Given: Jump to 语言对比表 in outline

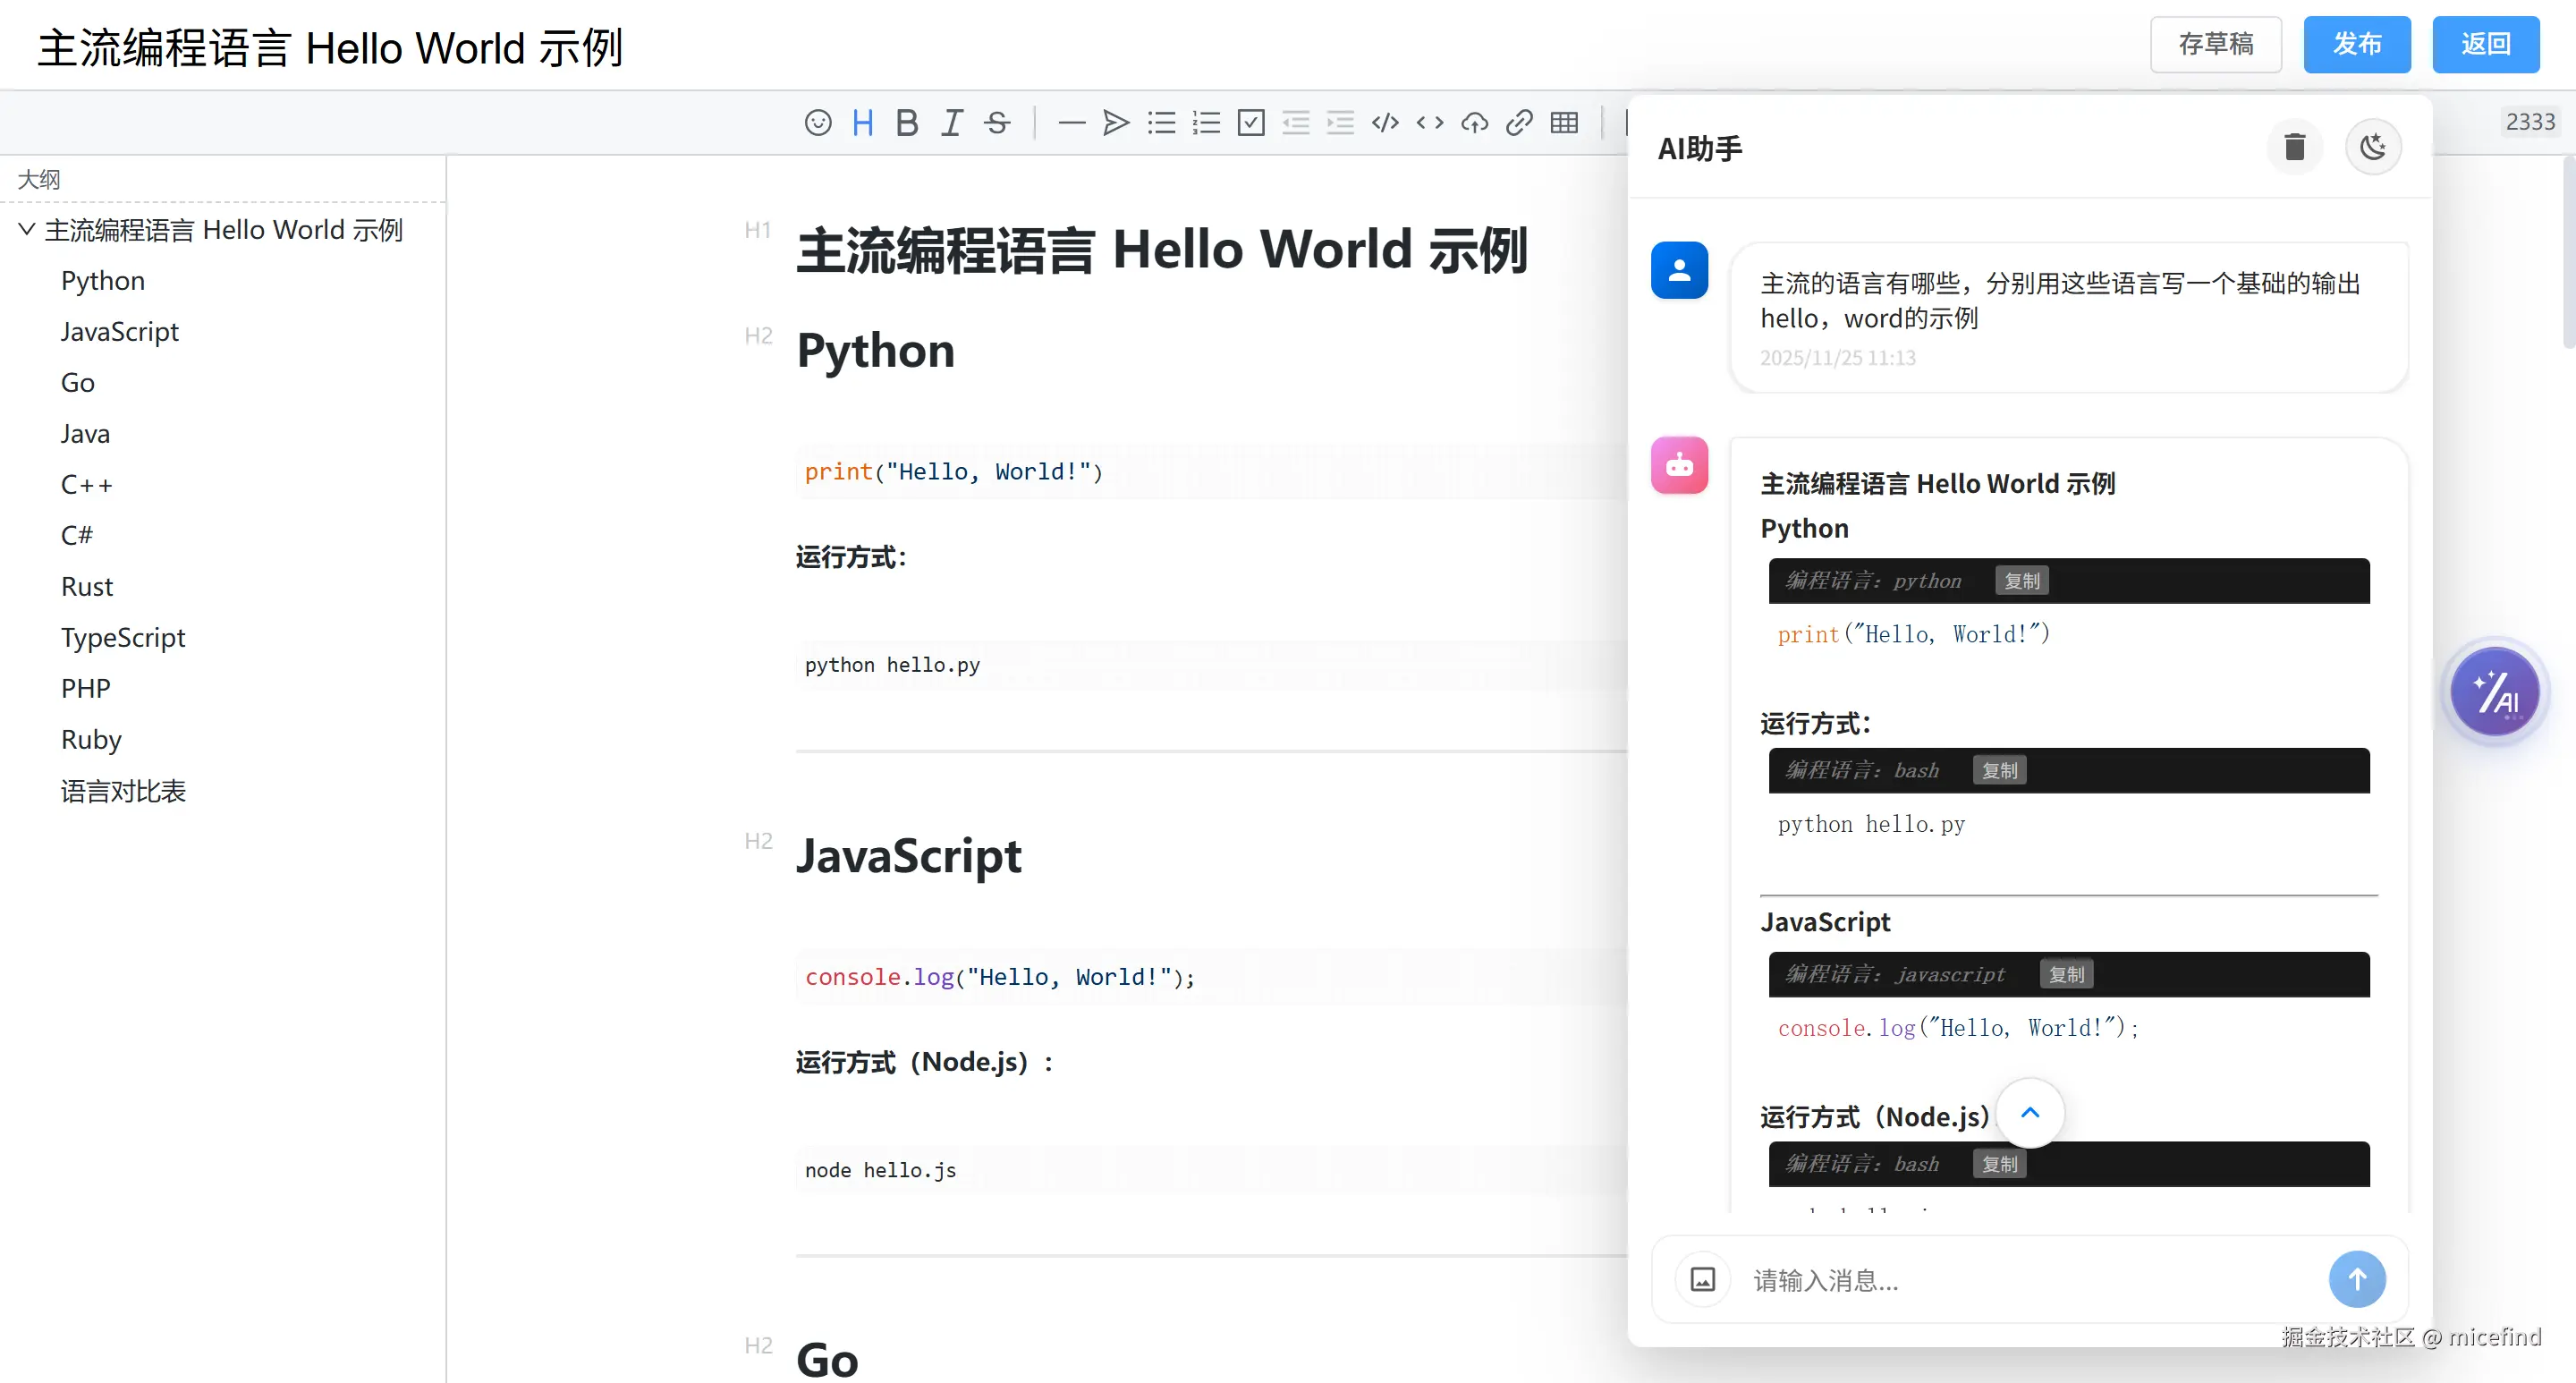Looking at the screenshot, I should [123, 791].
